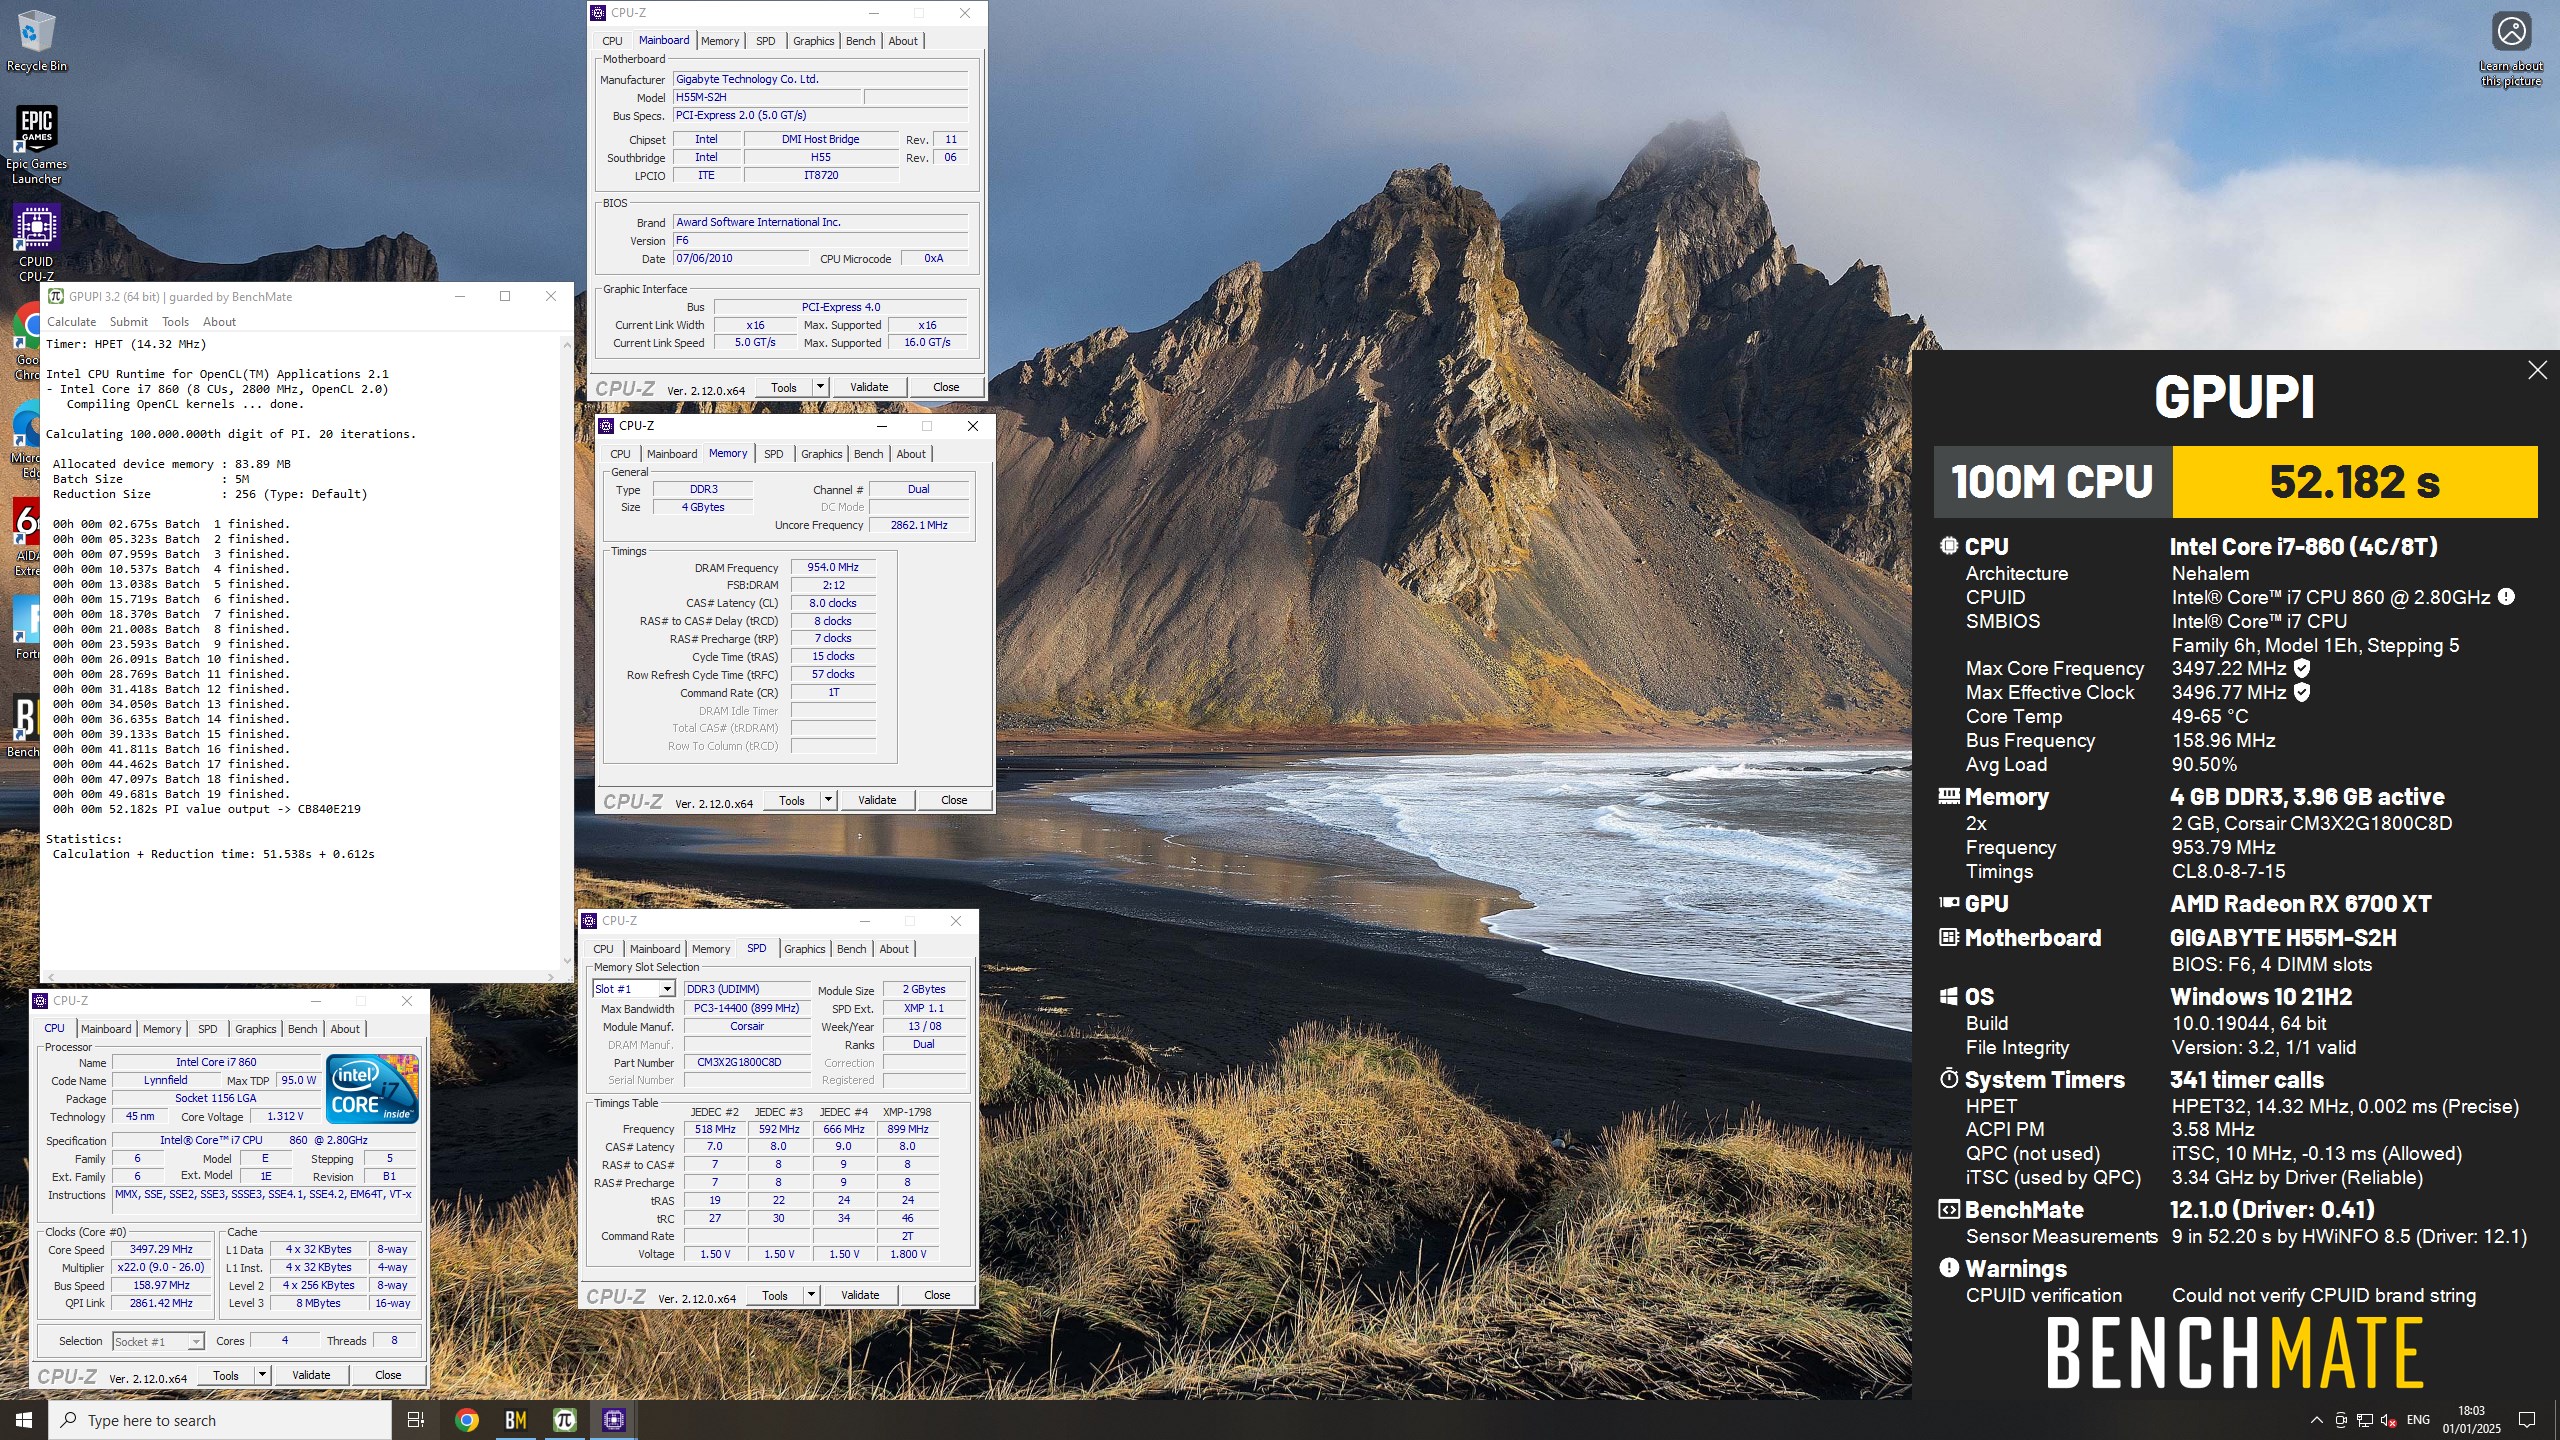
Task: Open Google Chrome from the taskbar
Action: point(466,1420)
